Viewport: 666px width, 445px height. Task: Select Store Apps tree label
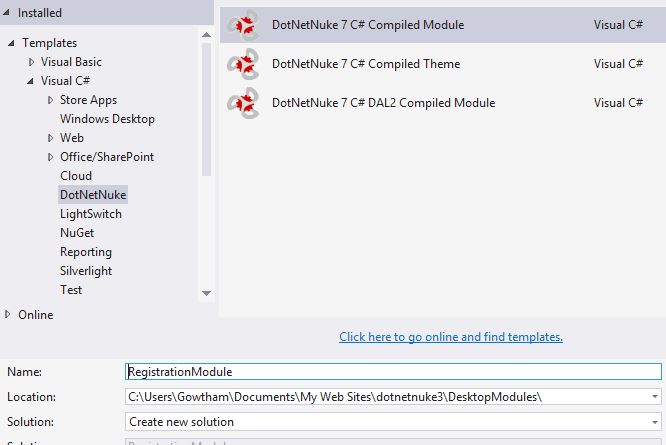pos(88,100)
